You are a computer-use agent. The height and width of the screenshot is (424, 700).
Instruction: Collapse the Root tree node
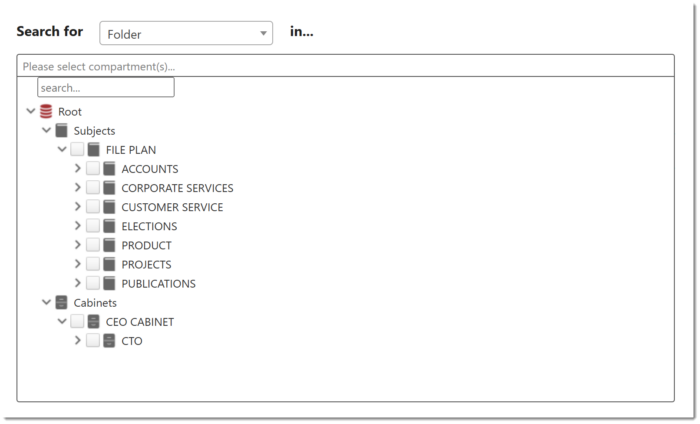pyautogui.click(x=30, y=111)
